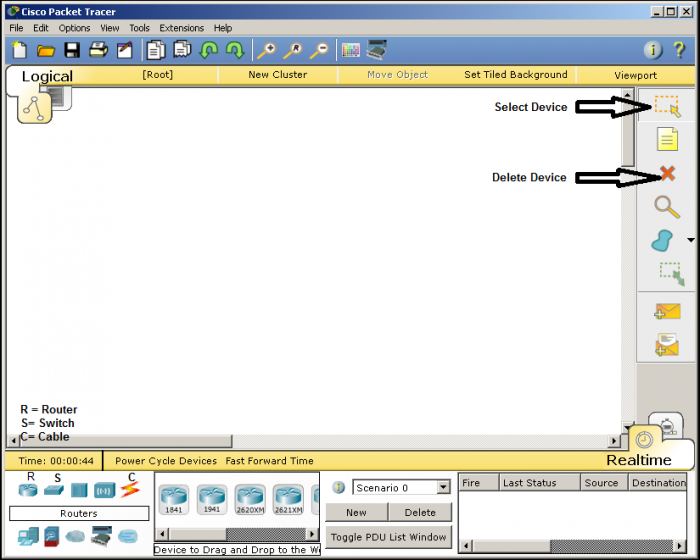700x560 pixels.
Task: Click the Zoom Out magnifier icon
Action: tap(319, 50)
